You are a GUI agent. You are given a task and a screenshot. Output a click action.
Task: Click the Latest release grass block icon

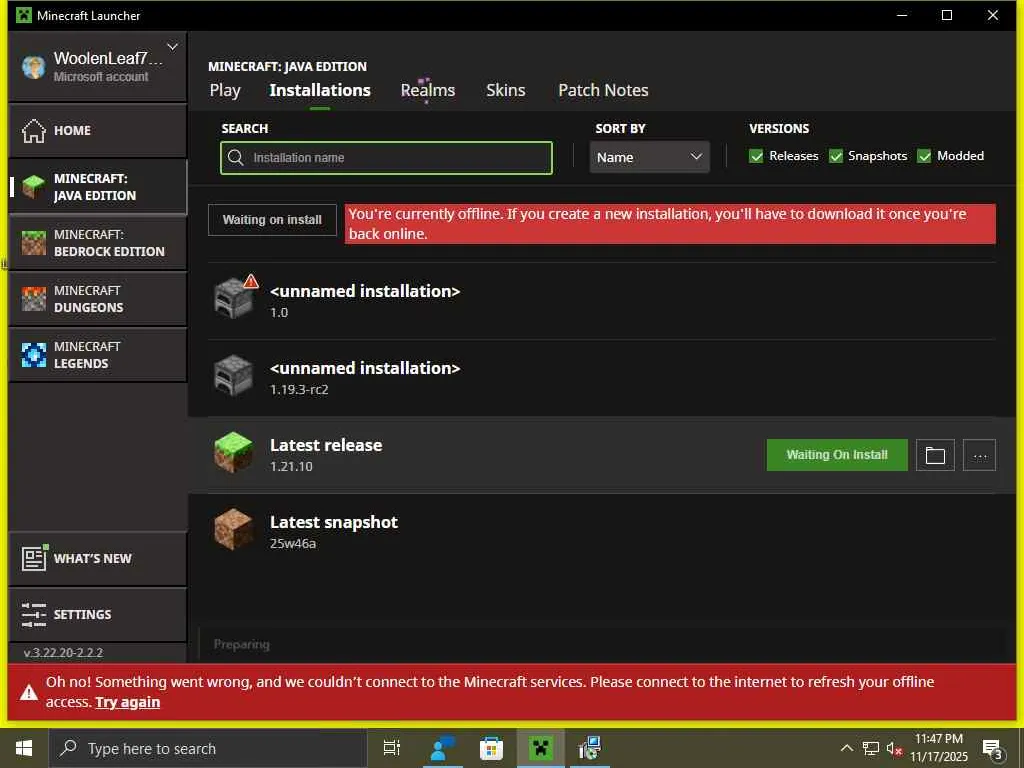[233, 452]
